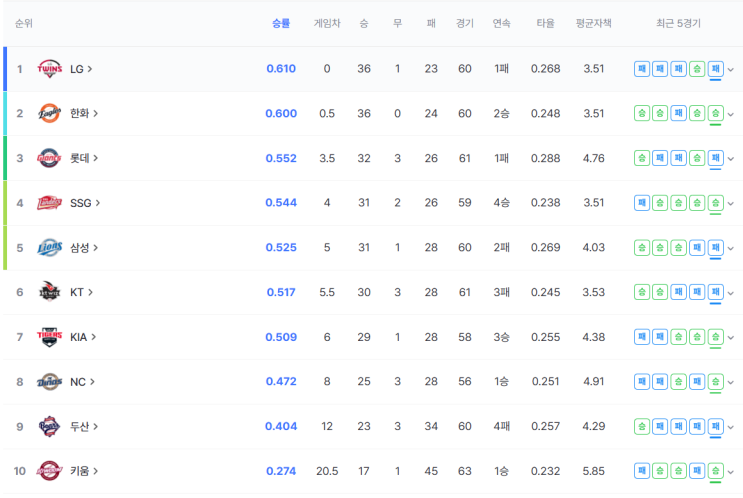
Task: Click SSG's most recent game win badge
Action: click(716, 203)
